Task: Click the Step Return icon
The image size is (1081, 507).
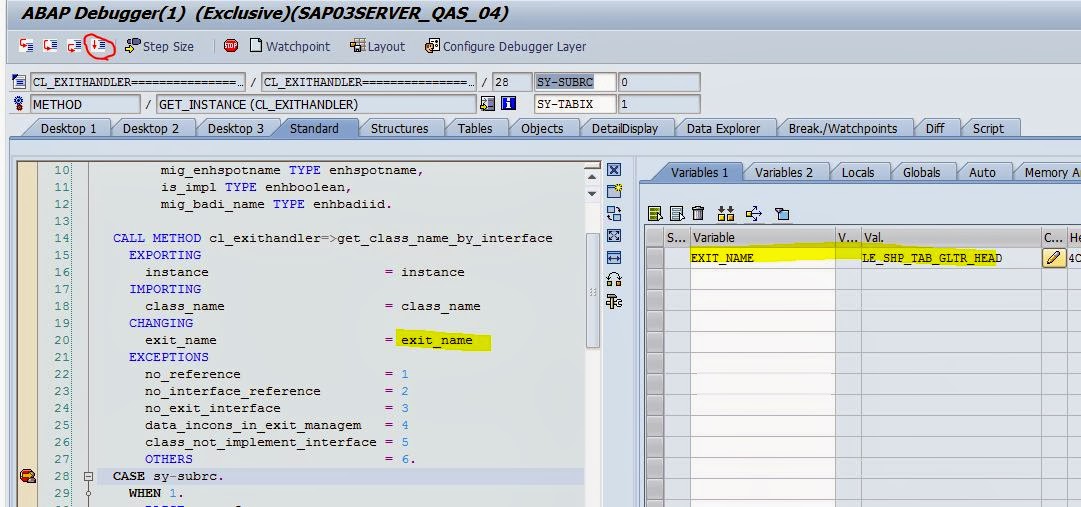Action: [x=74, y=46]
